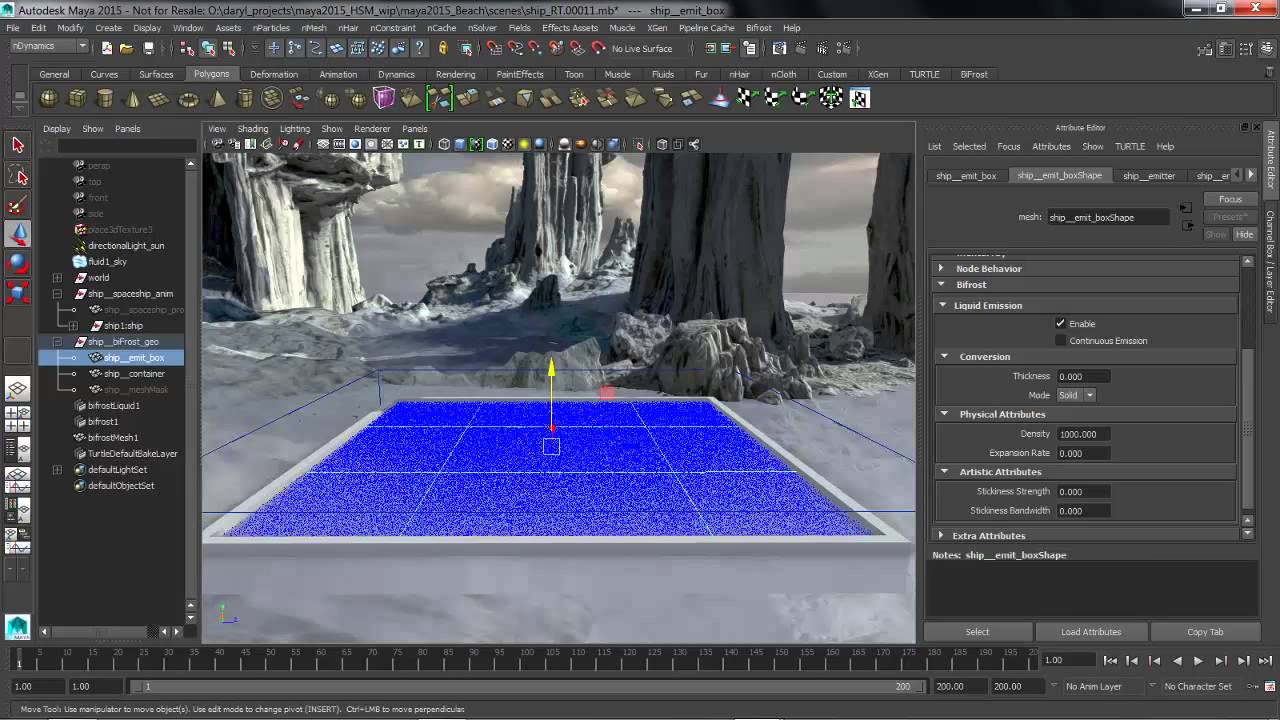Click the Attribute Editor vertical scrollbar
1280x720 pixels.
click(x=1247, y=431)
